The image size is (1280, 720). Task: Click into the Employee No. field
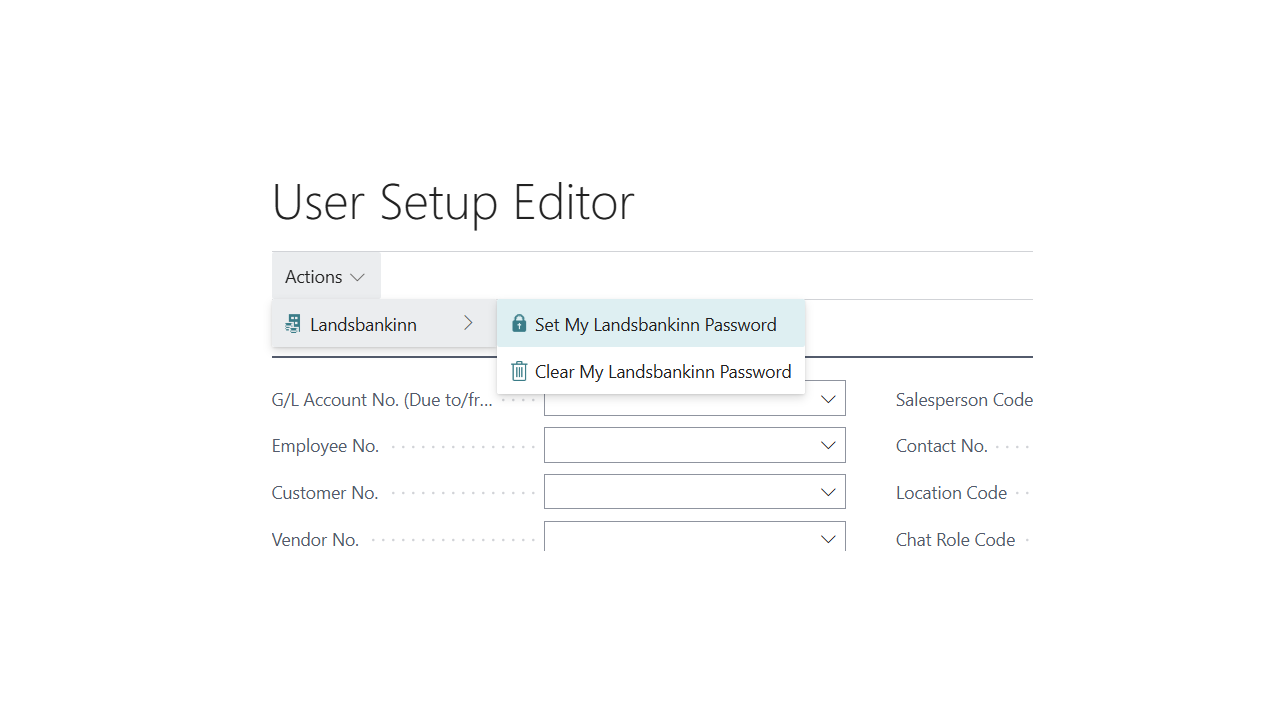click(x=695, y=445)
